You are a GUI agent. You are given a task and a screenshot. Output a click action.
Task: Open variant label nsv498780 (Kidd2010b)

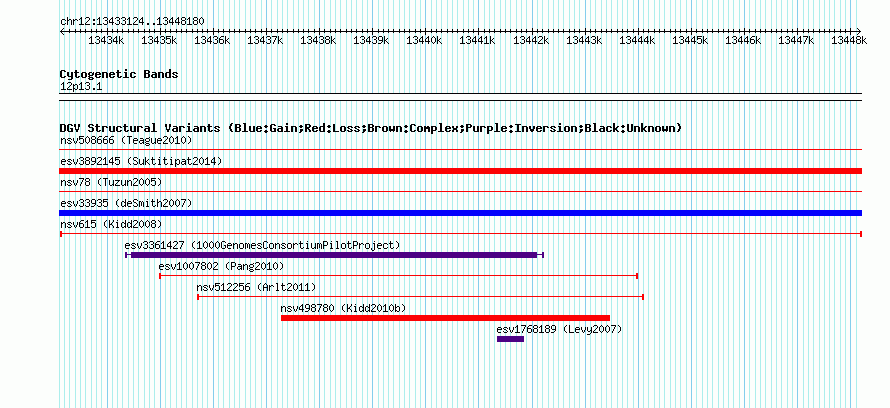(x=343, y=308)
